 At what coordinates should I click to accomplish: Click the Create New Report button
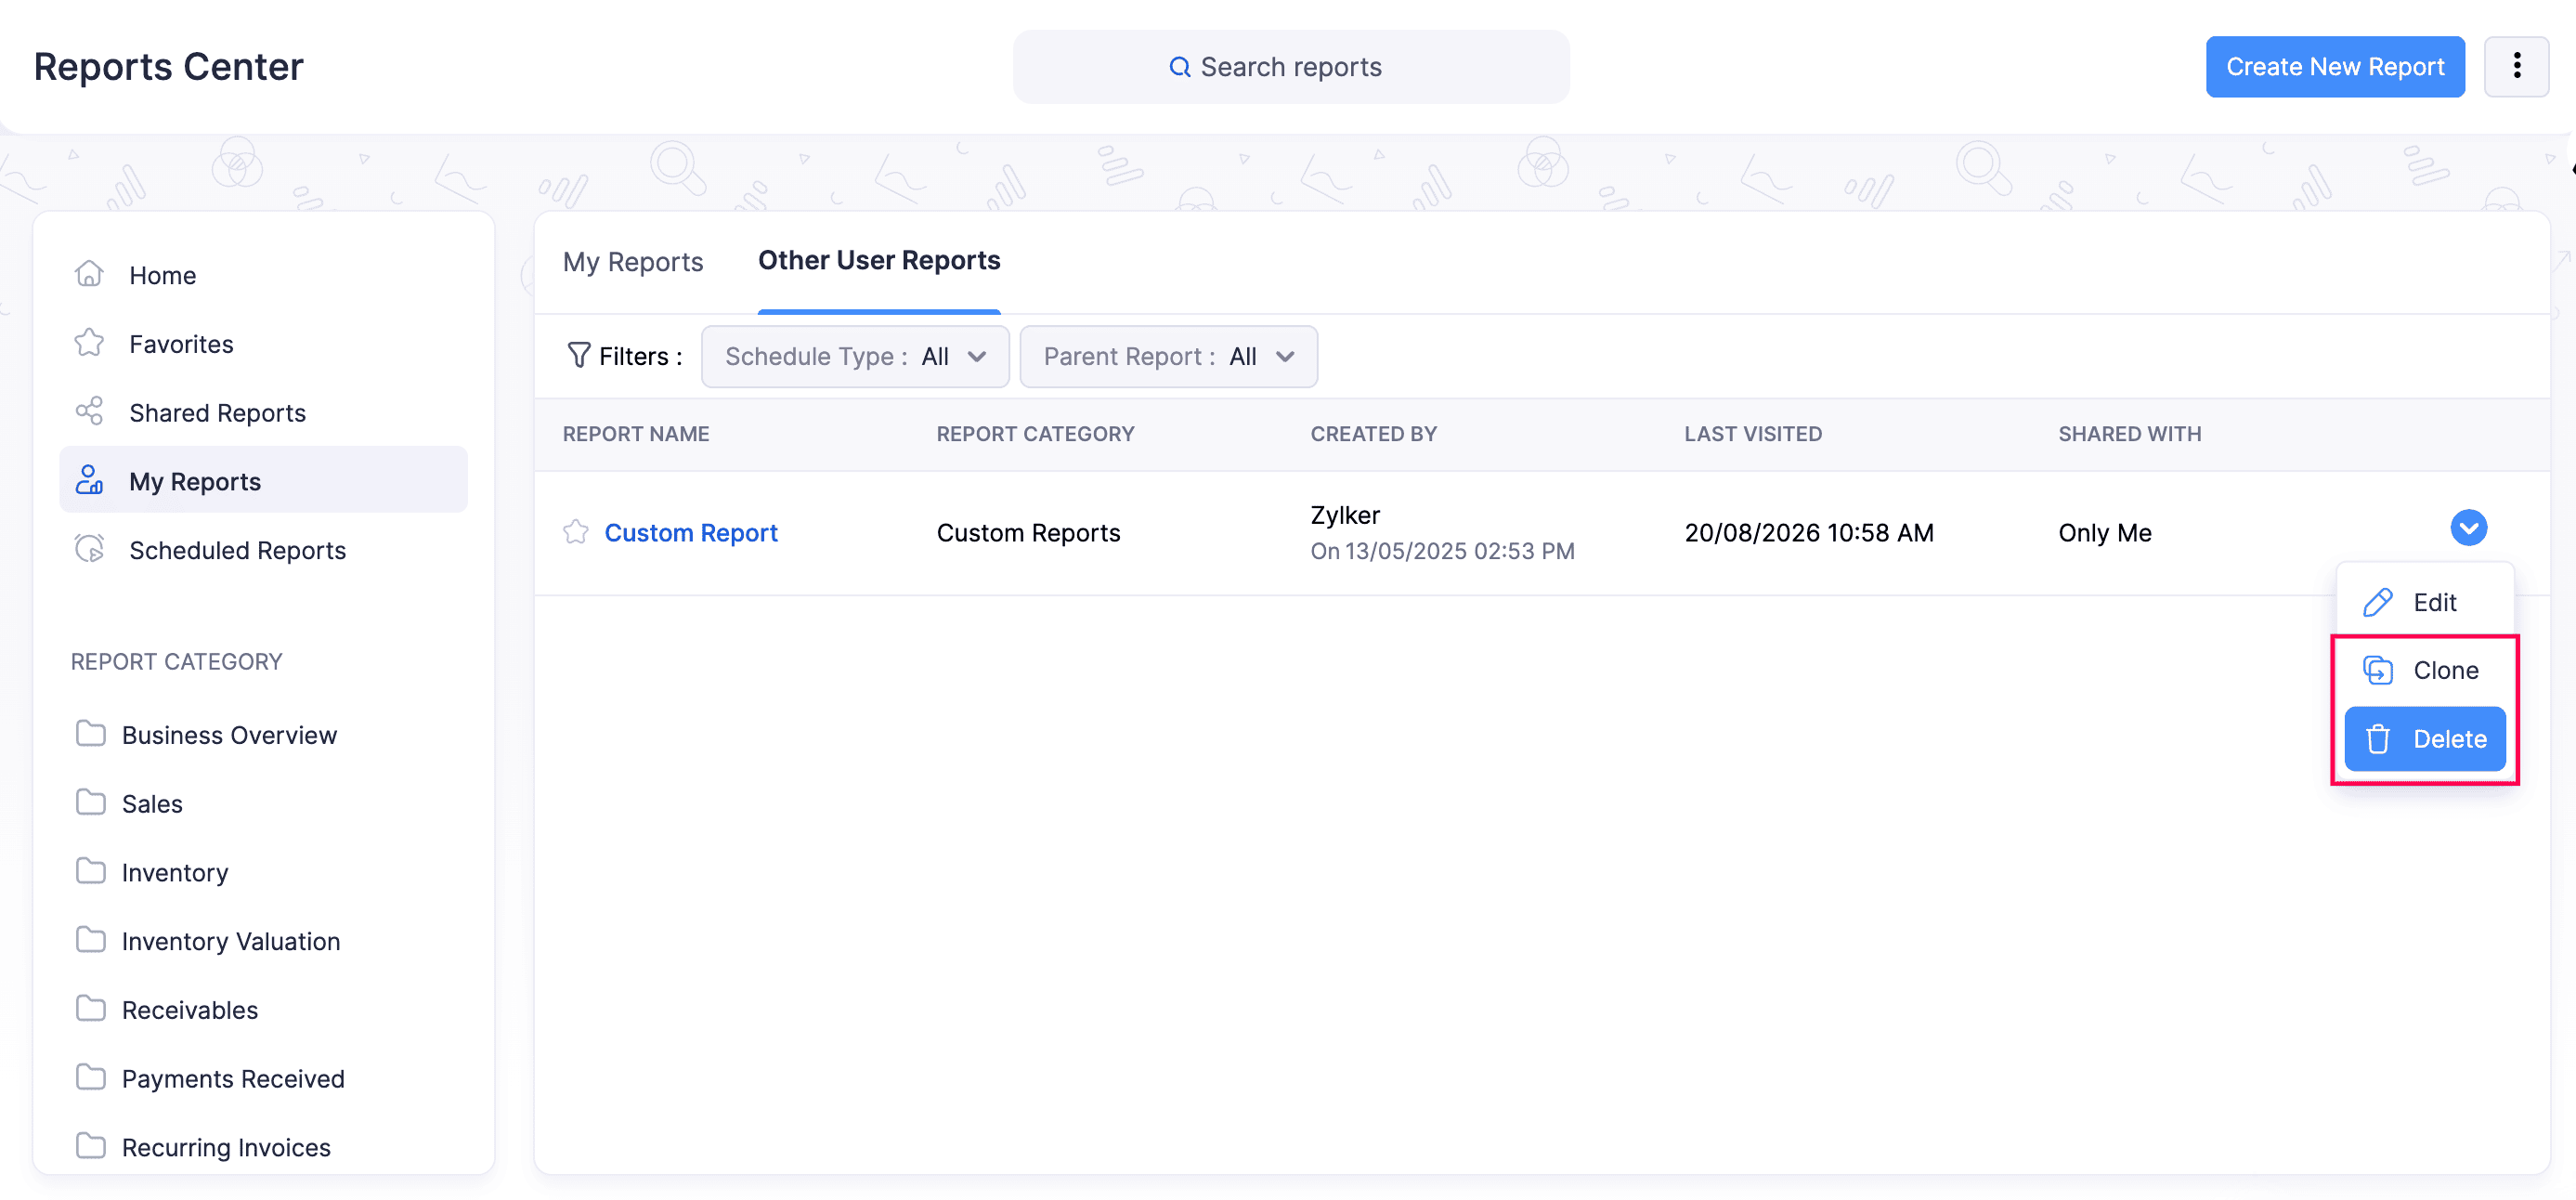2334,66
